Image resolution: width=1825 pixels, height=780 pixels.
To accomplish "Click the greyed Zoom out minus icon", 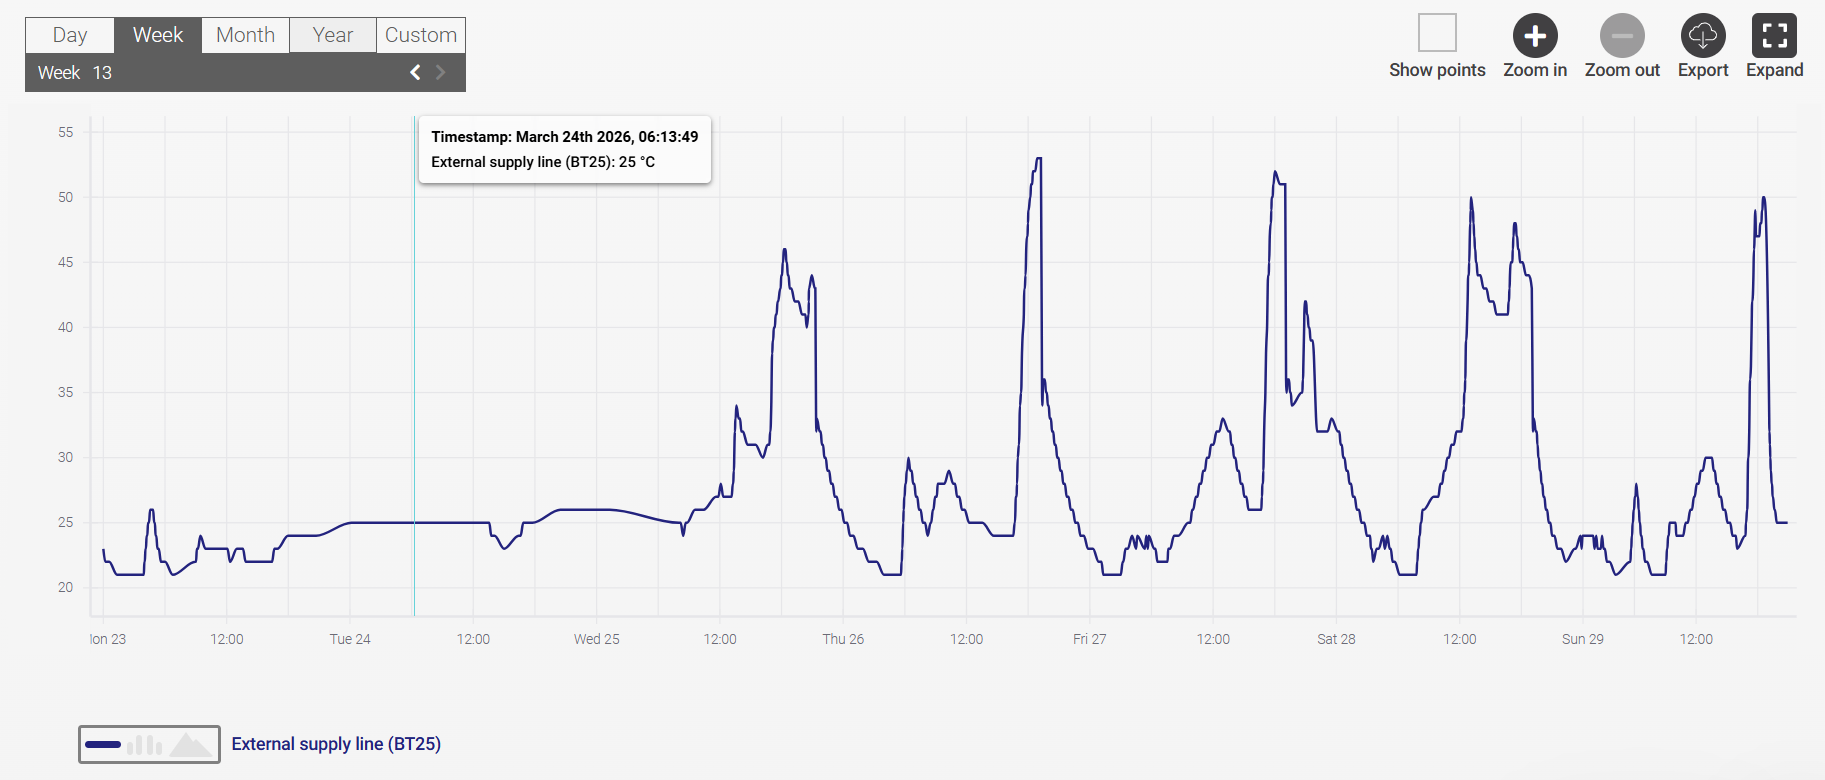I will [x=1621, y=36].
